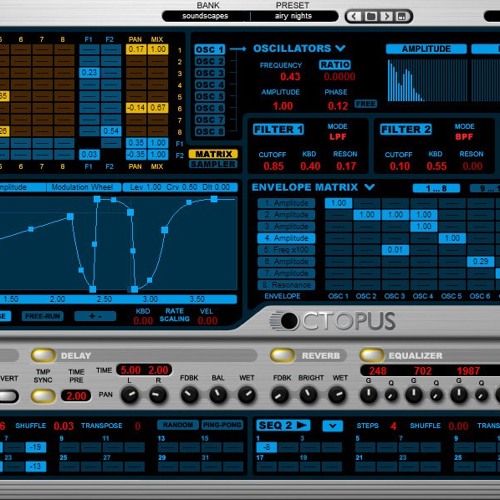Viewport: 500px width, 500px height.
Task: Toggle the INVERT switch left of delay
Action: tap(8, 396)
